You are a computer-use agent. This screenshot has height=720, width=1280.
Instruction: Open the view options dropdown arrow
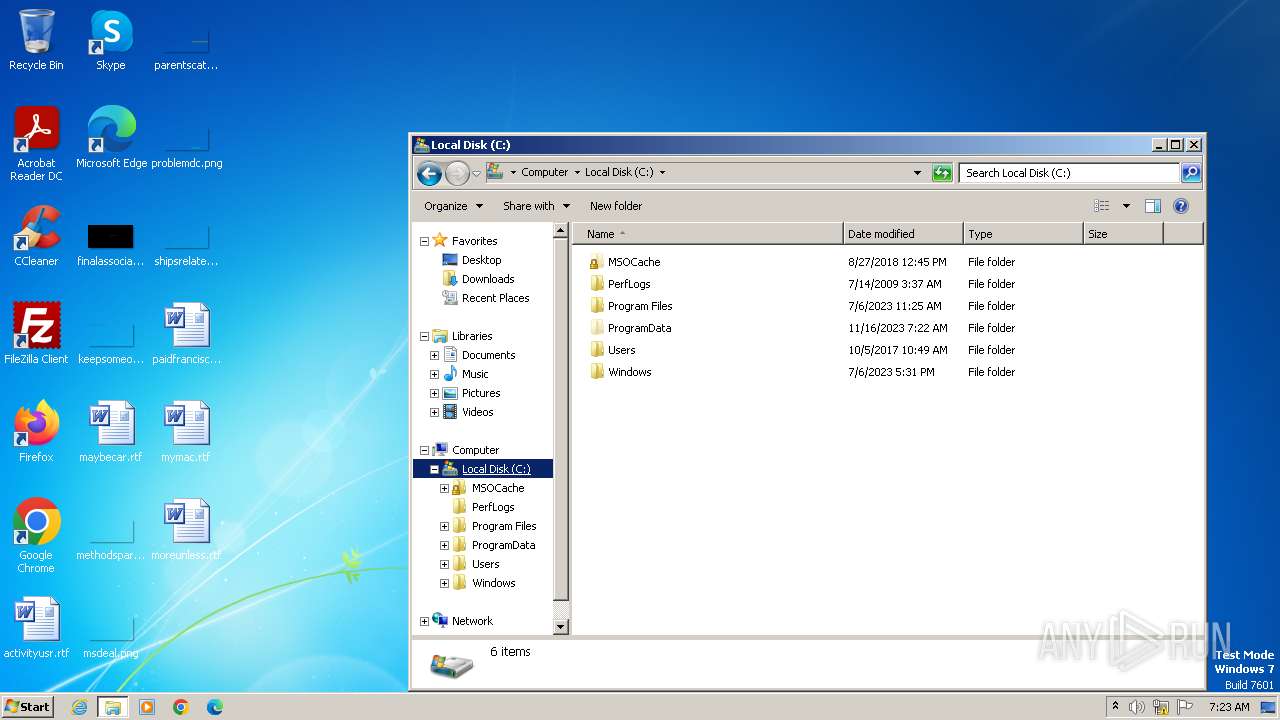point(1126,206)
